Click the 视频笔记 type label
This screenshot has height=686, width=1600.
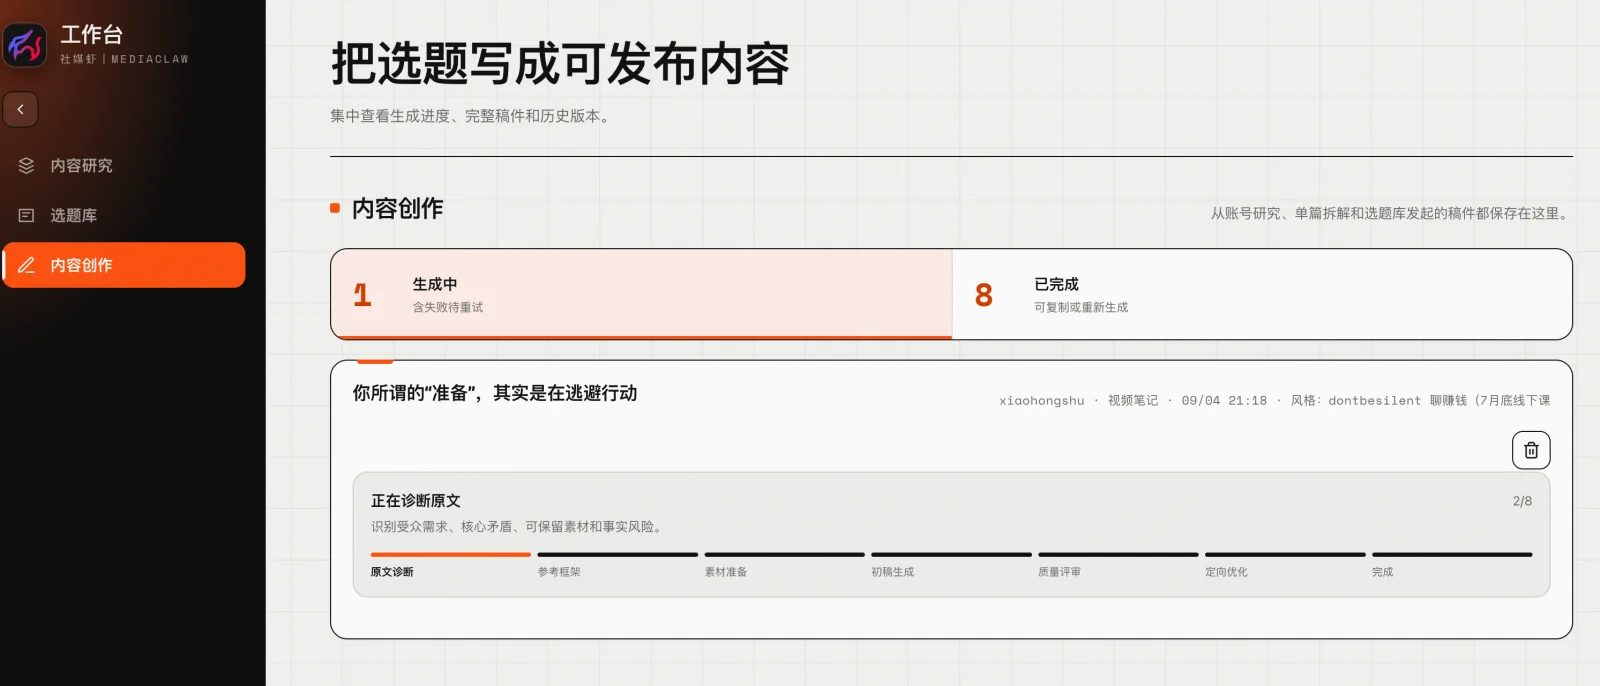(1133, 401)
